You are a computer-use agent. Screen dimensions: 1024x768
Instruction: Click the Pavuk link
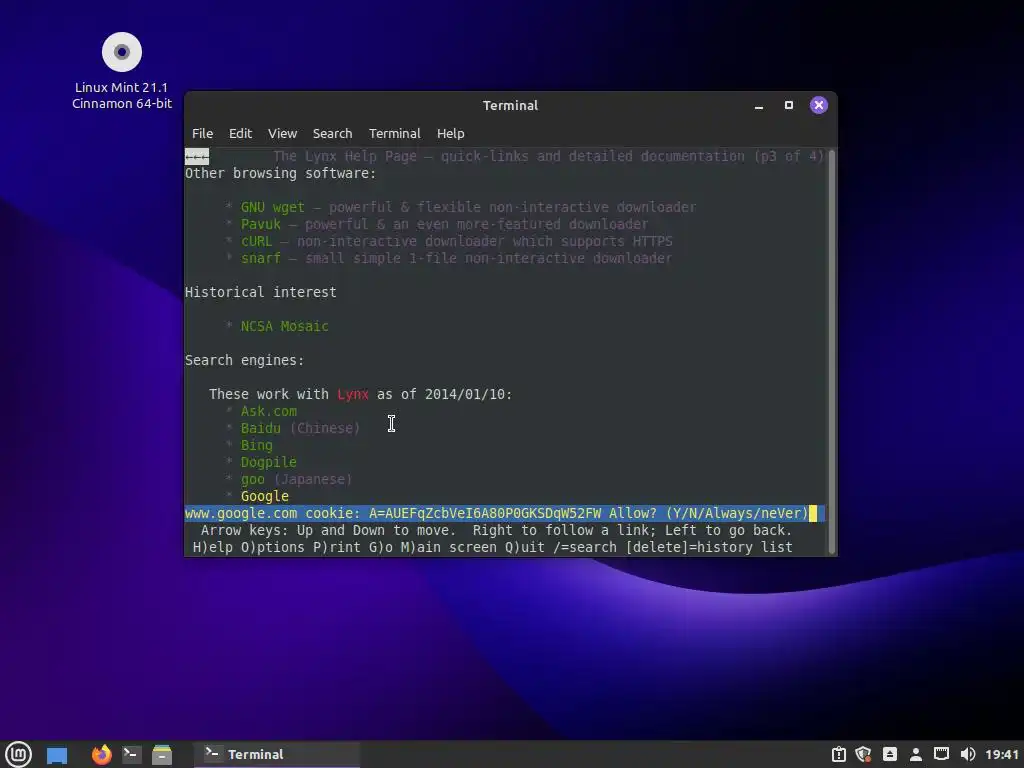(261, 224)
